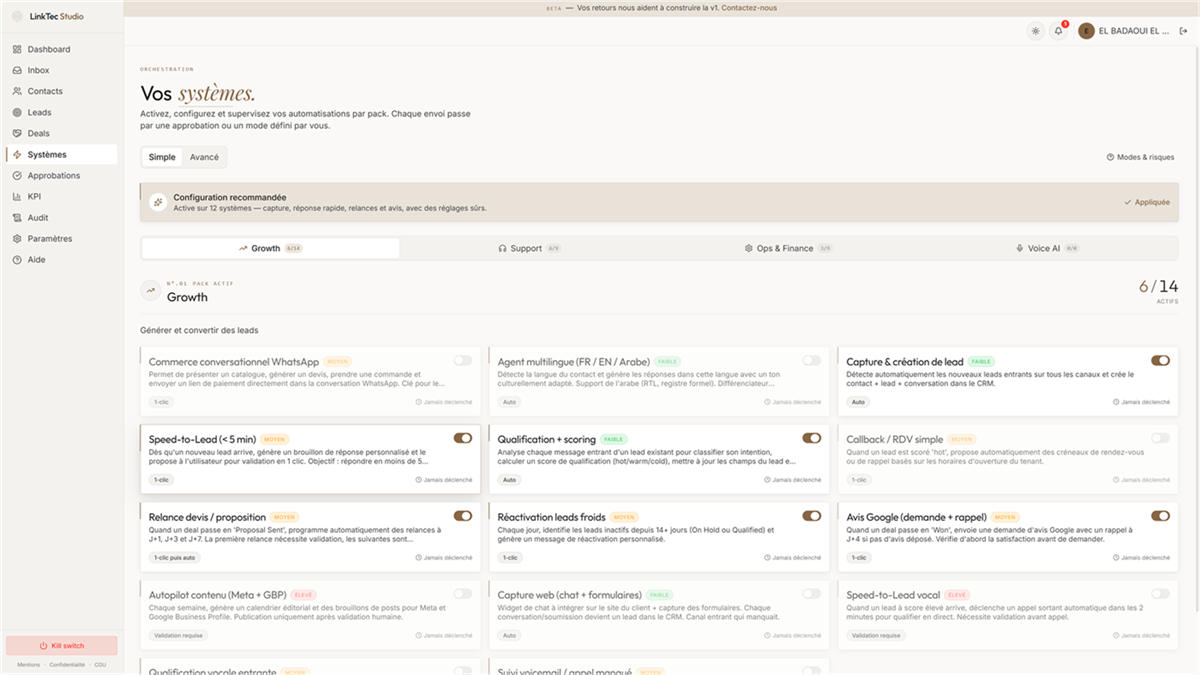Toggle Commerce conversationnel WhatsApp switch
1200x675 pixels.
(x=462, y=360)
